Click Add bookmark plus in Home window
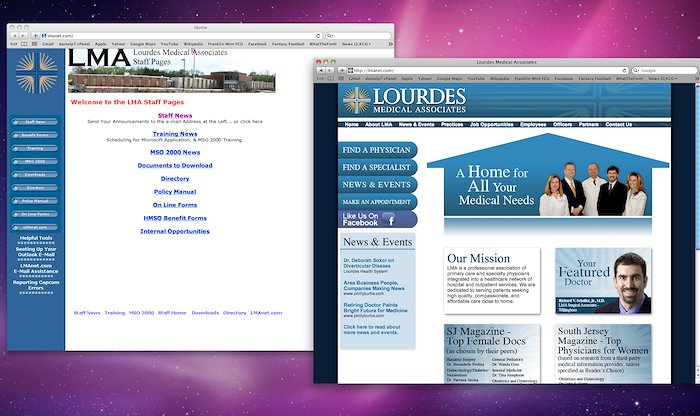 35,36
